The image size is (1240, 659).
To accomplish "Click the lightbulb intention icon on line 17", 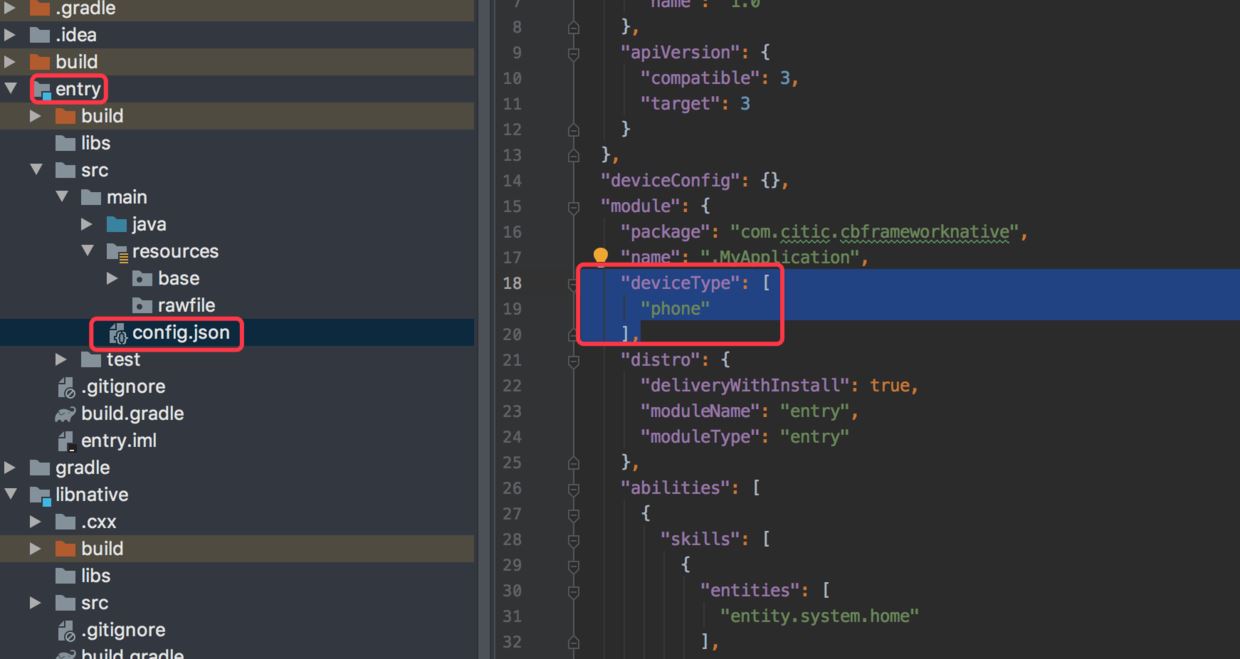I will (x=601, y=257).
